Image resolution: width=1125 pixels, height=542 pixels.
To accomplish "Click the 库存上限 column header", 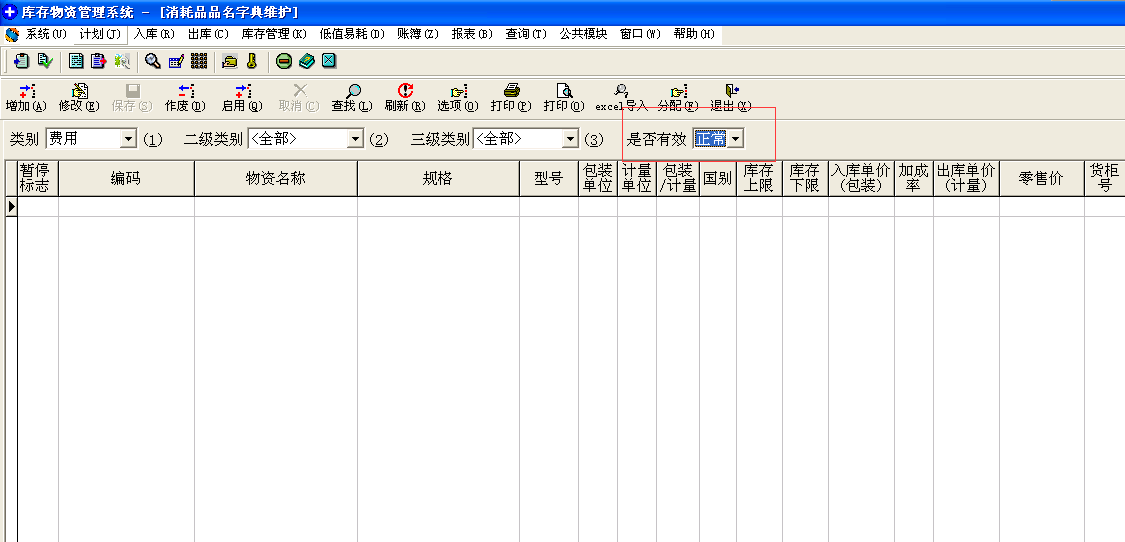I will tap(759, 179).
